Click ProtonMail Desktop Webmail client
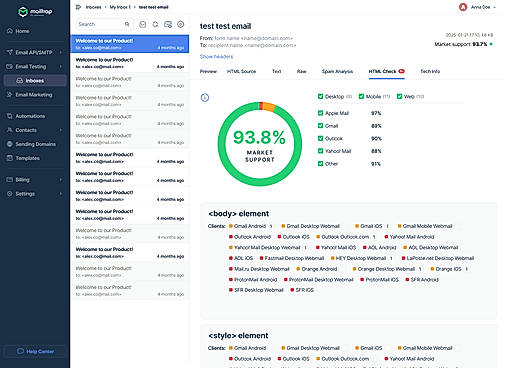Screen dimensions: 506x368 click(318, 280)
